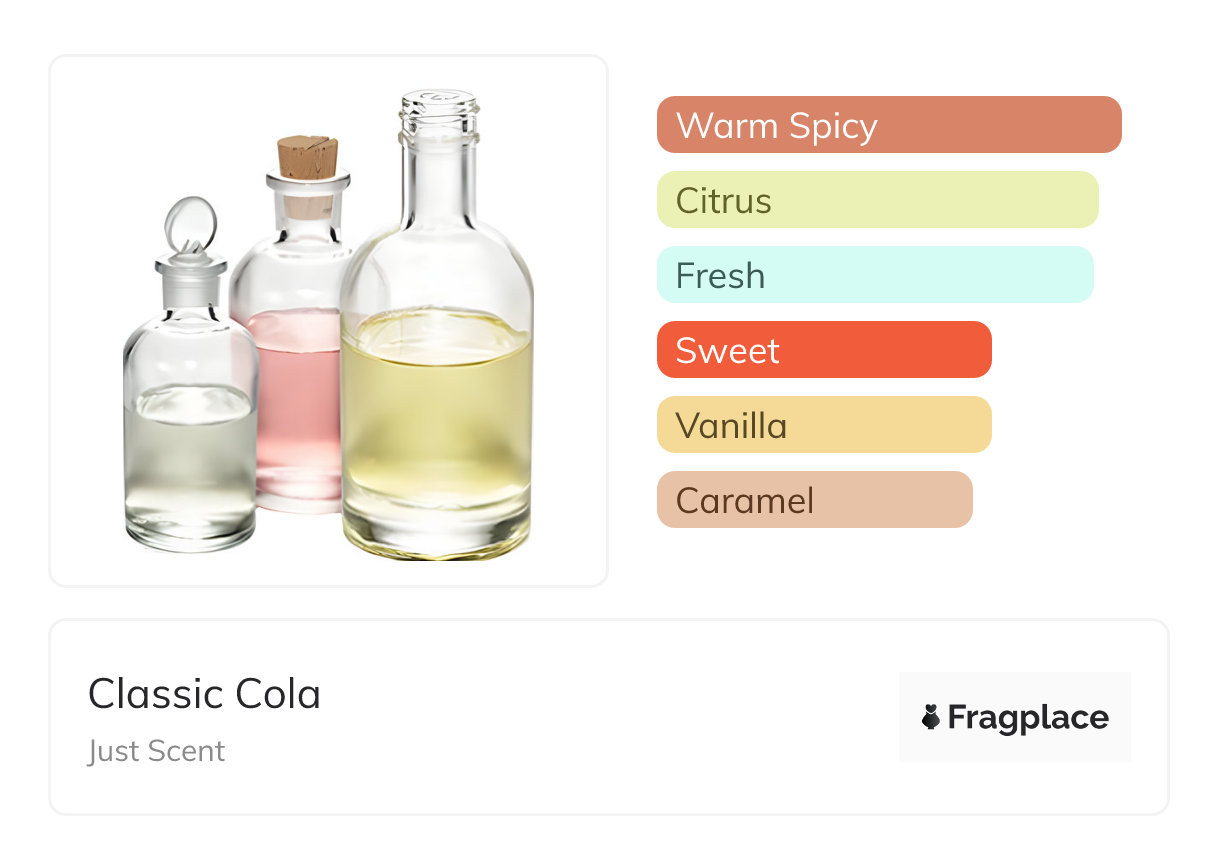Viewport: 1218px width, 864px height.
Task: Select the Citrus accord bar
Action: click(877, 200)
